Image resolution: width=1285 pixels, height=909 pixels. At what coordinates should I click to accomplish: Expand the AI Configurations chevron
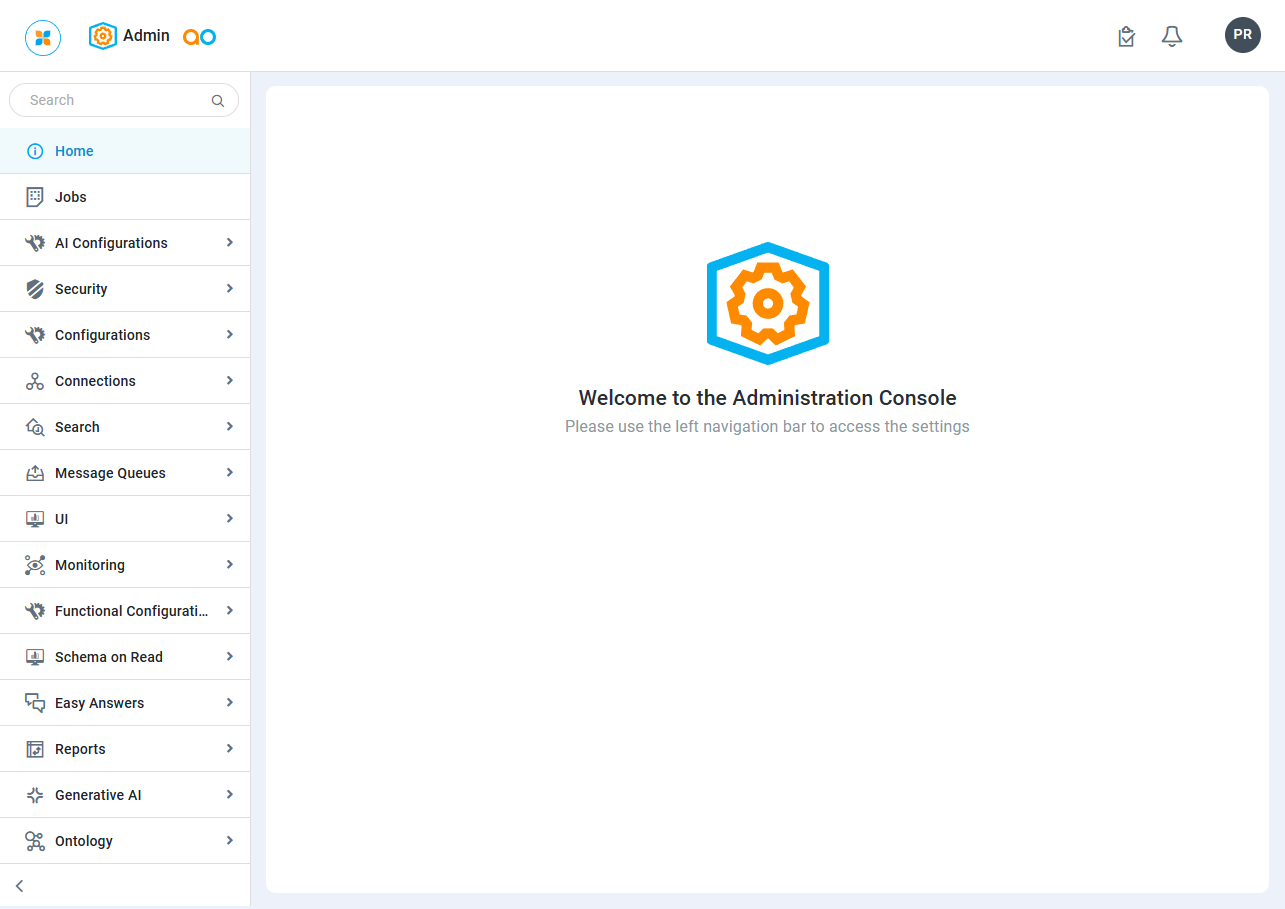coord(230,243)
